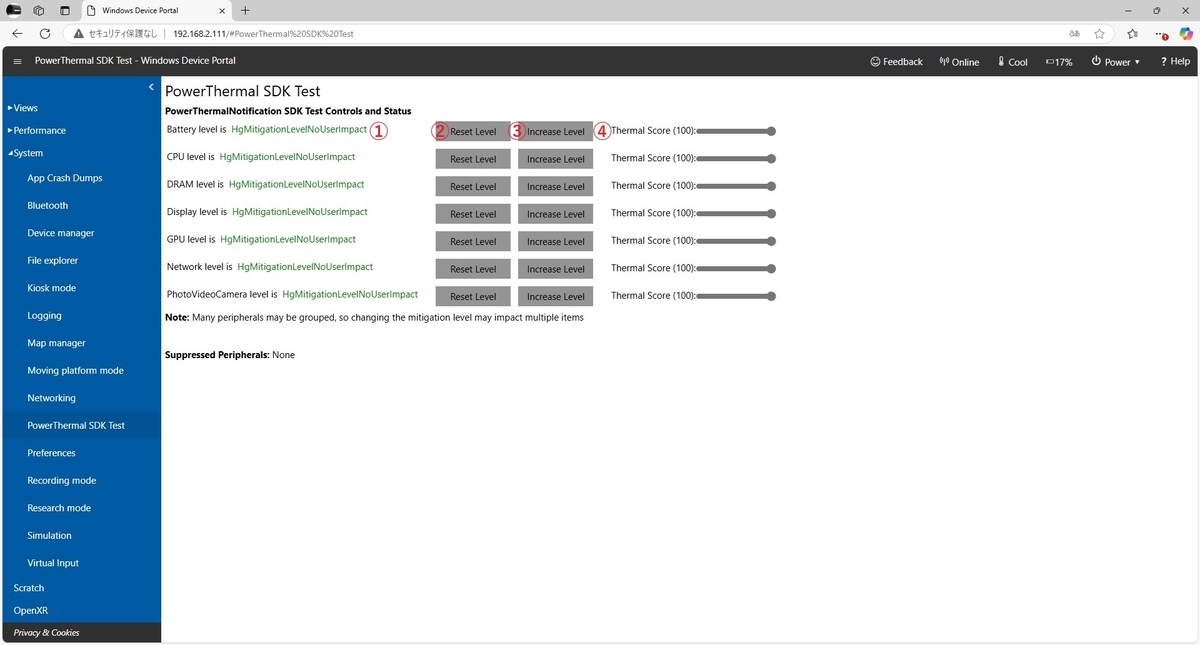Open the hamburger navigation menu

coord(17,61)
